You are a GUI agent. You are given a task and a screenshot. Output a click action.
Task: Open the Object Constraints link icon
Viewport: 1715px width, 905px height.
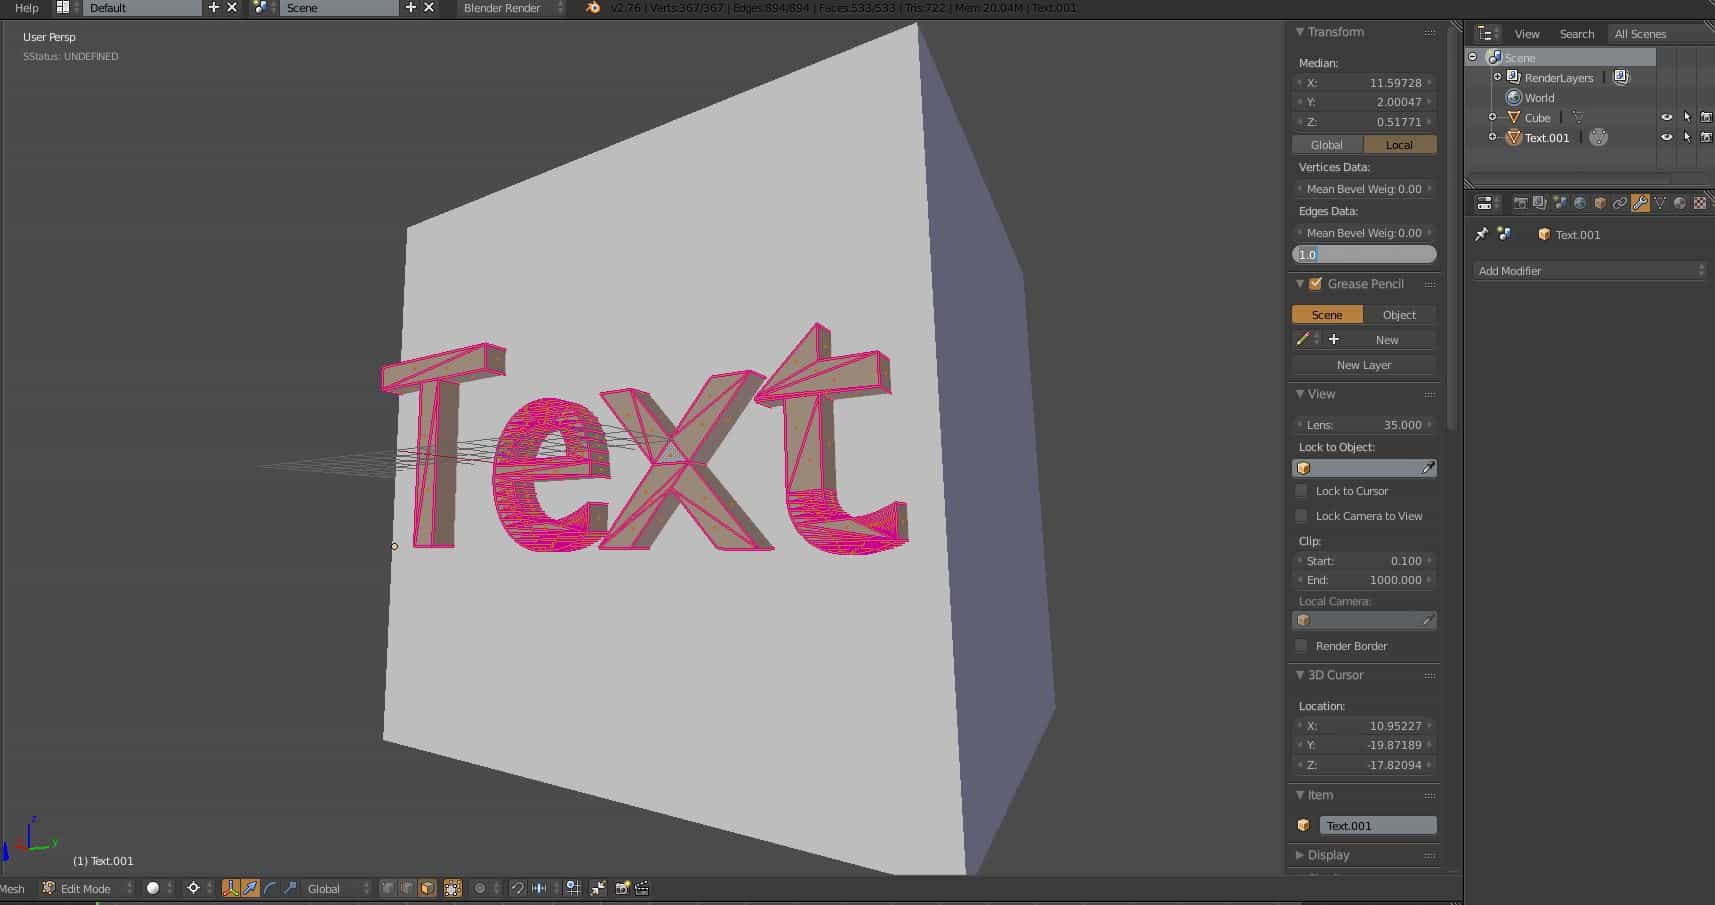point(1620,202)
